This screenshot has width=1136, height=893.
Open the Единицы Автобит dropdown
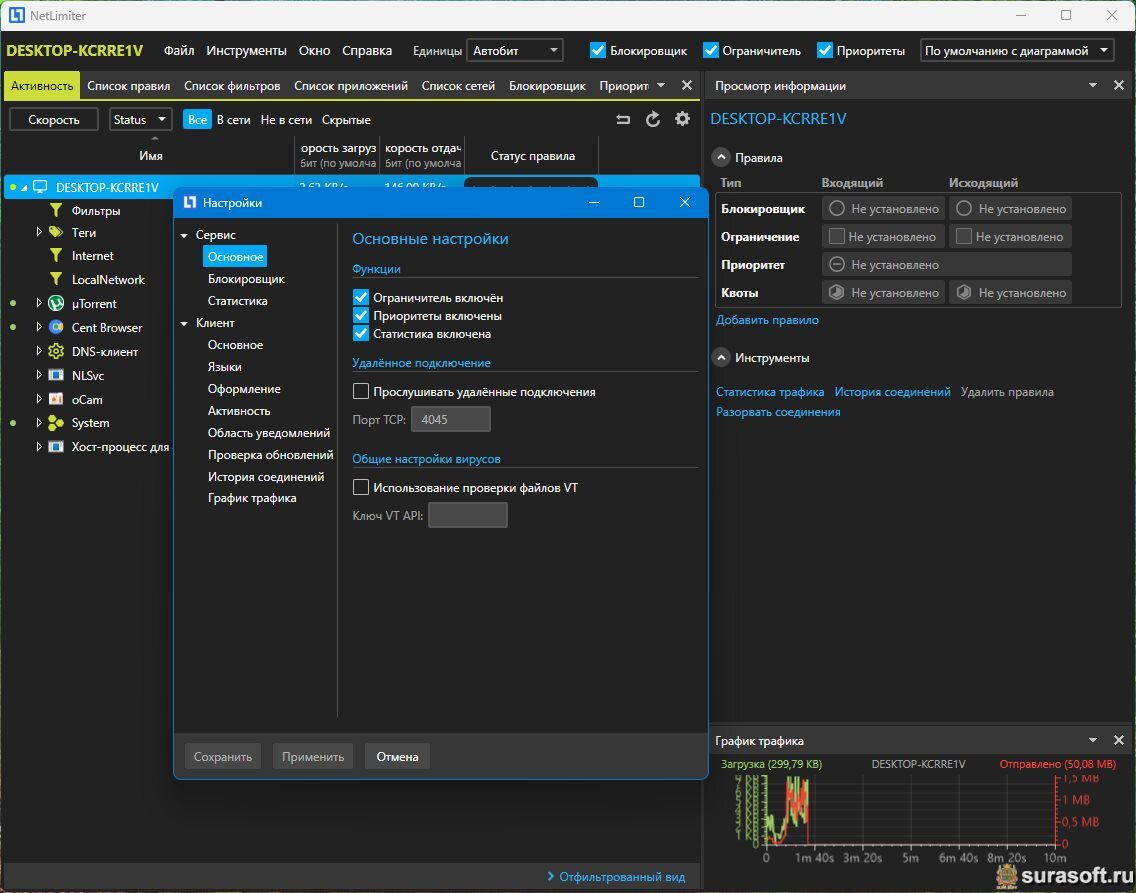point(514,50)
